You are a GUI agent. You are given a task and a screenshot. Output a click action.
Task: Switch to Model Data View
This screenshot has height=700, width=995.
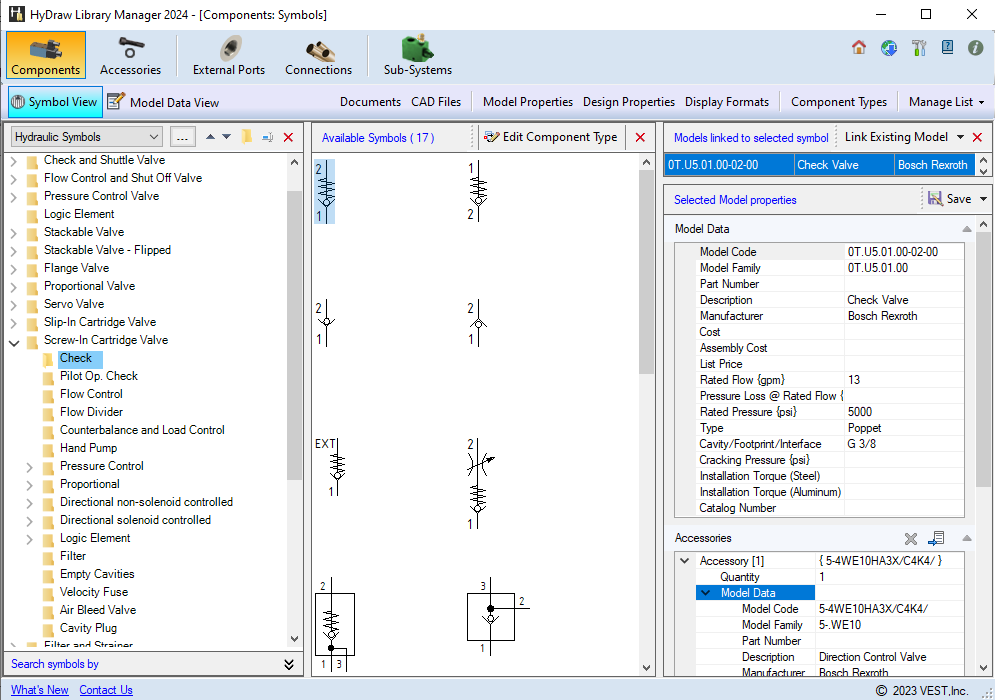[x=163, y=102]
